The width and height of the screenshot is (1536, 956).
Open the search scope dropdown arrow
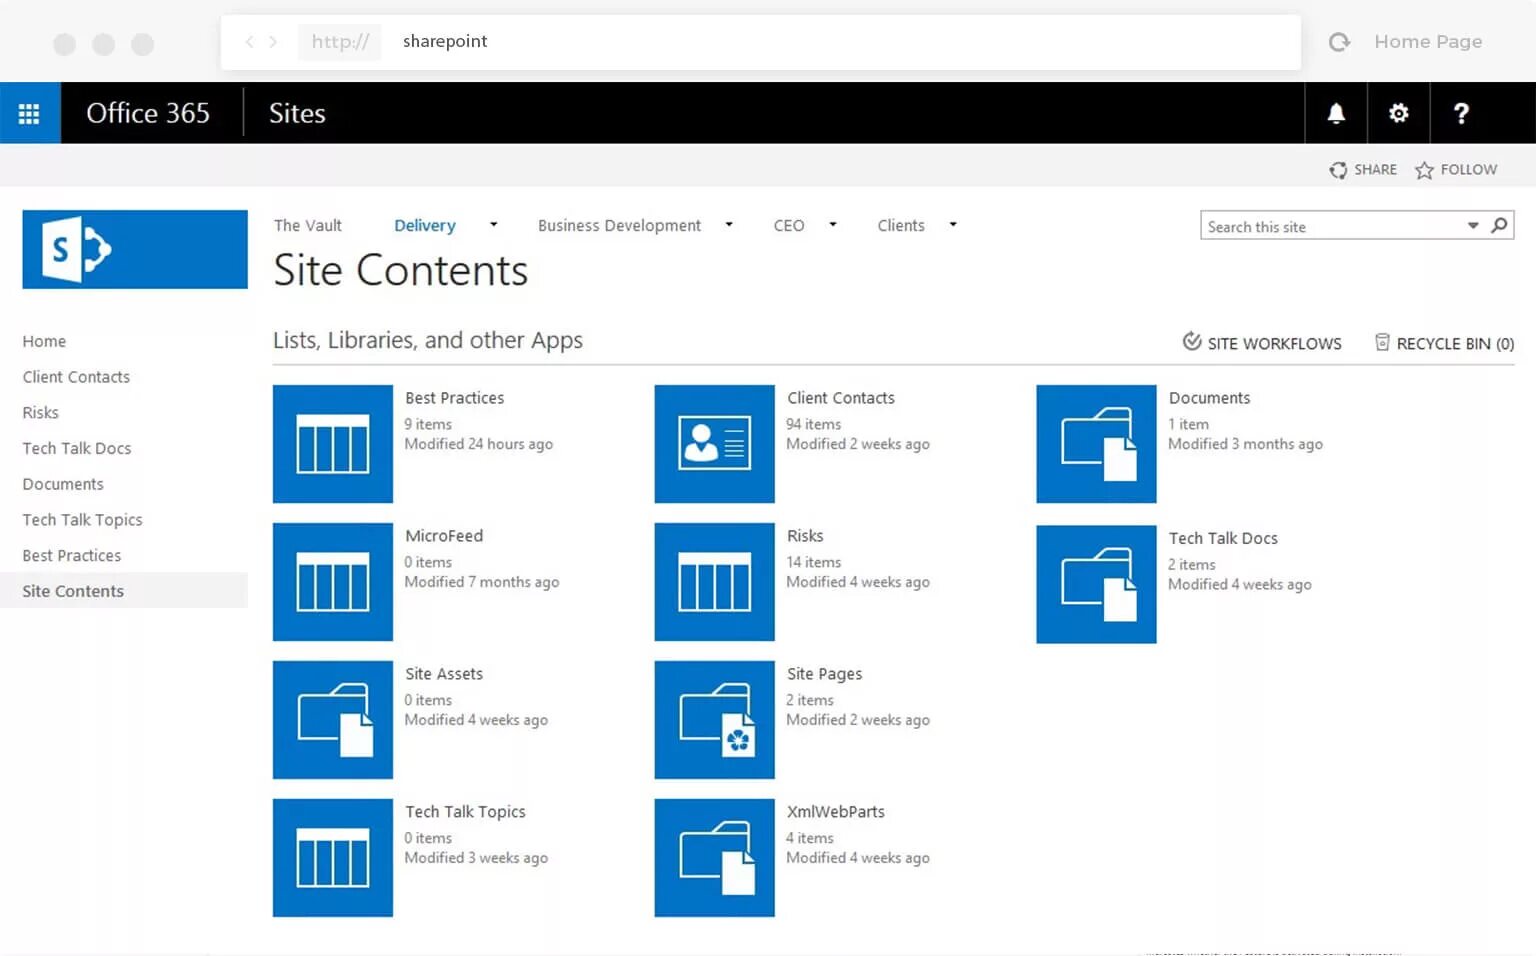(x=1473, y=226)
